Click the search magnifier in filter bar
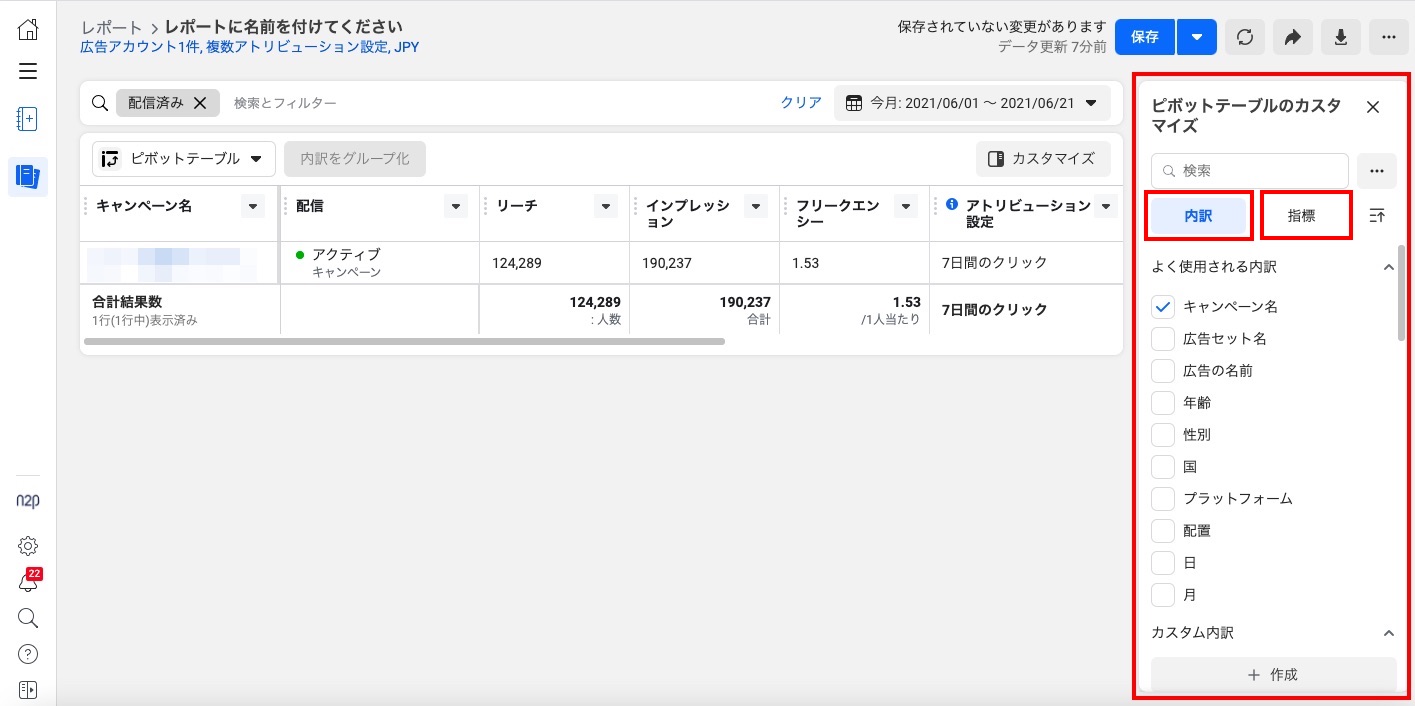The height and width of the screenshot is (706, 1415). pos(100,102)
